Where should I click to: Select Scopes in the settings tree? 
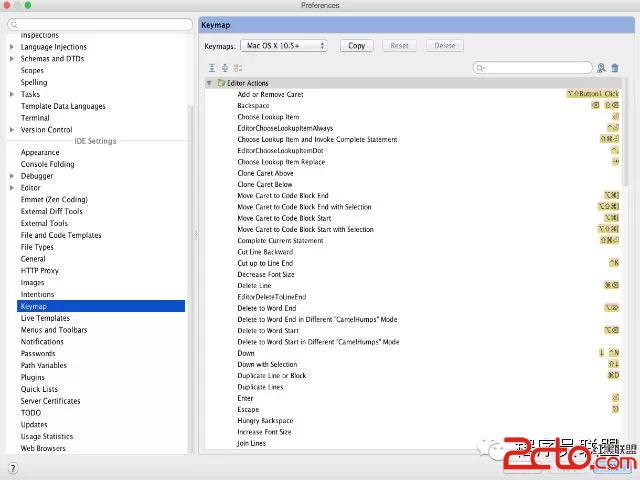pos(32,71)
